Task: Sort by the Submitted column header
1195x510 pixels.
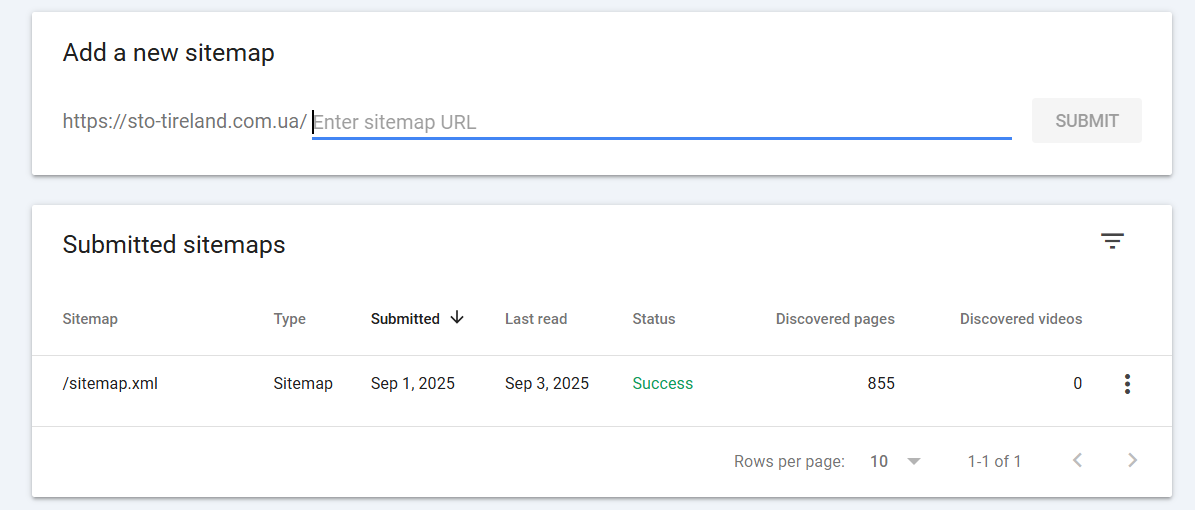Action: [x=405, y=319]
